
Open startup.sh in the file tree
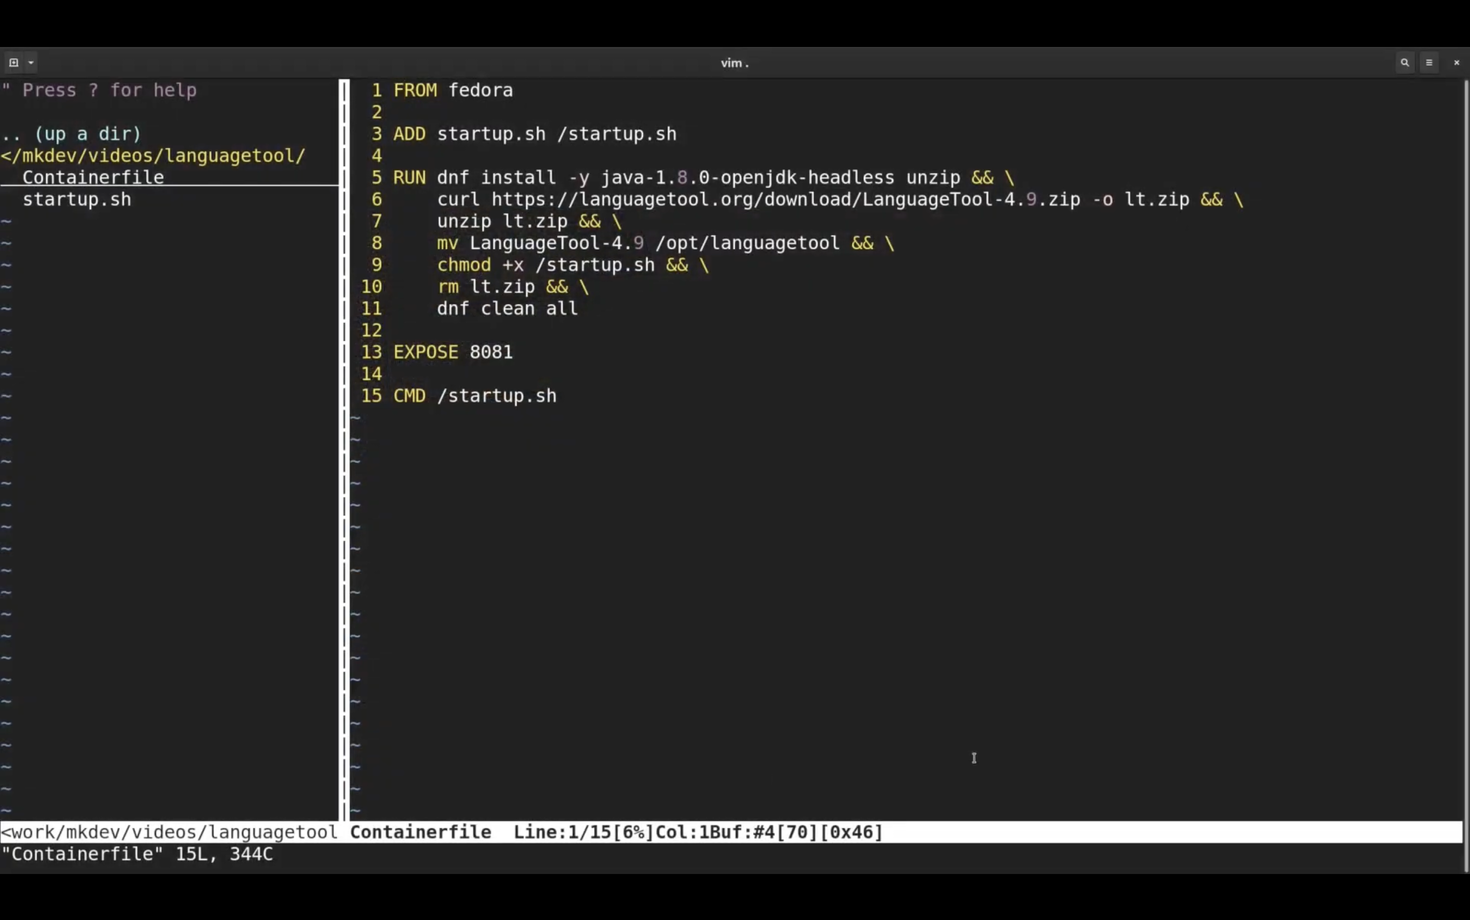[x=77, y=199]
